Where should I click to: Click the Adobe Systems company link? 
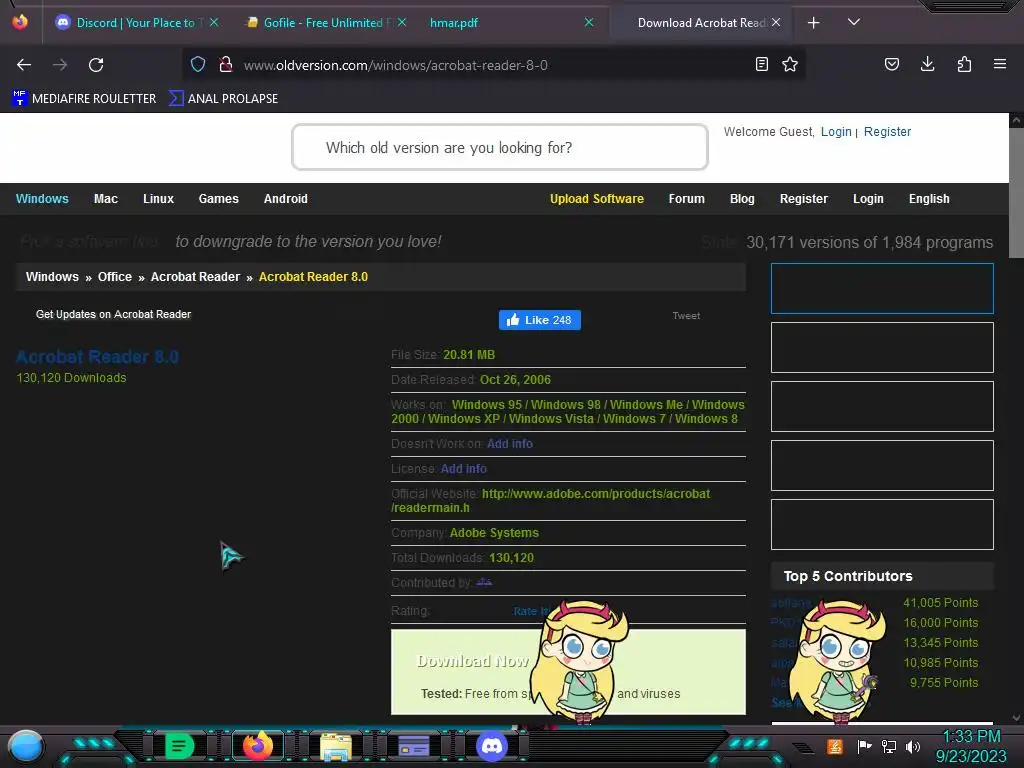point(494,533)
